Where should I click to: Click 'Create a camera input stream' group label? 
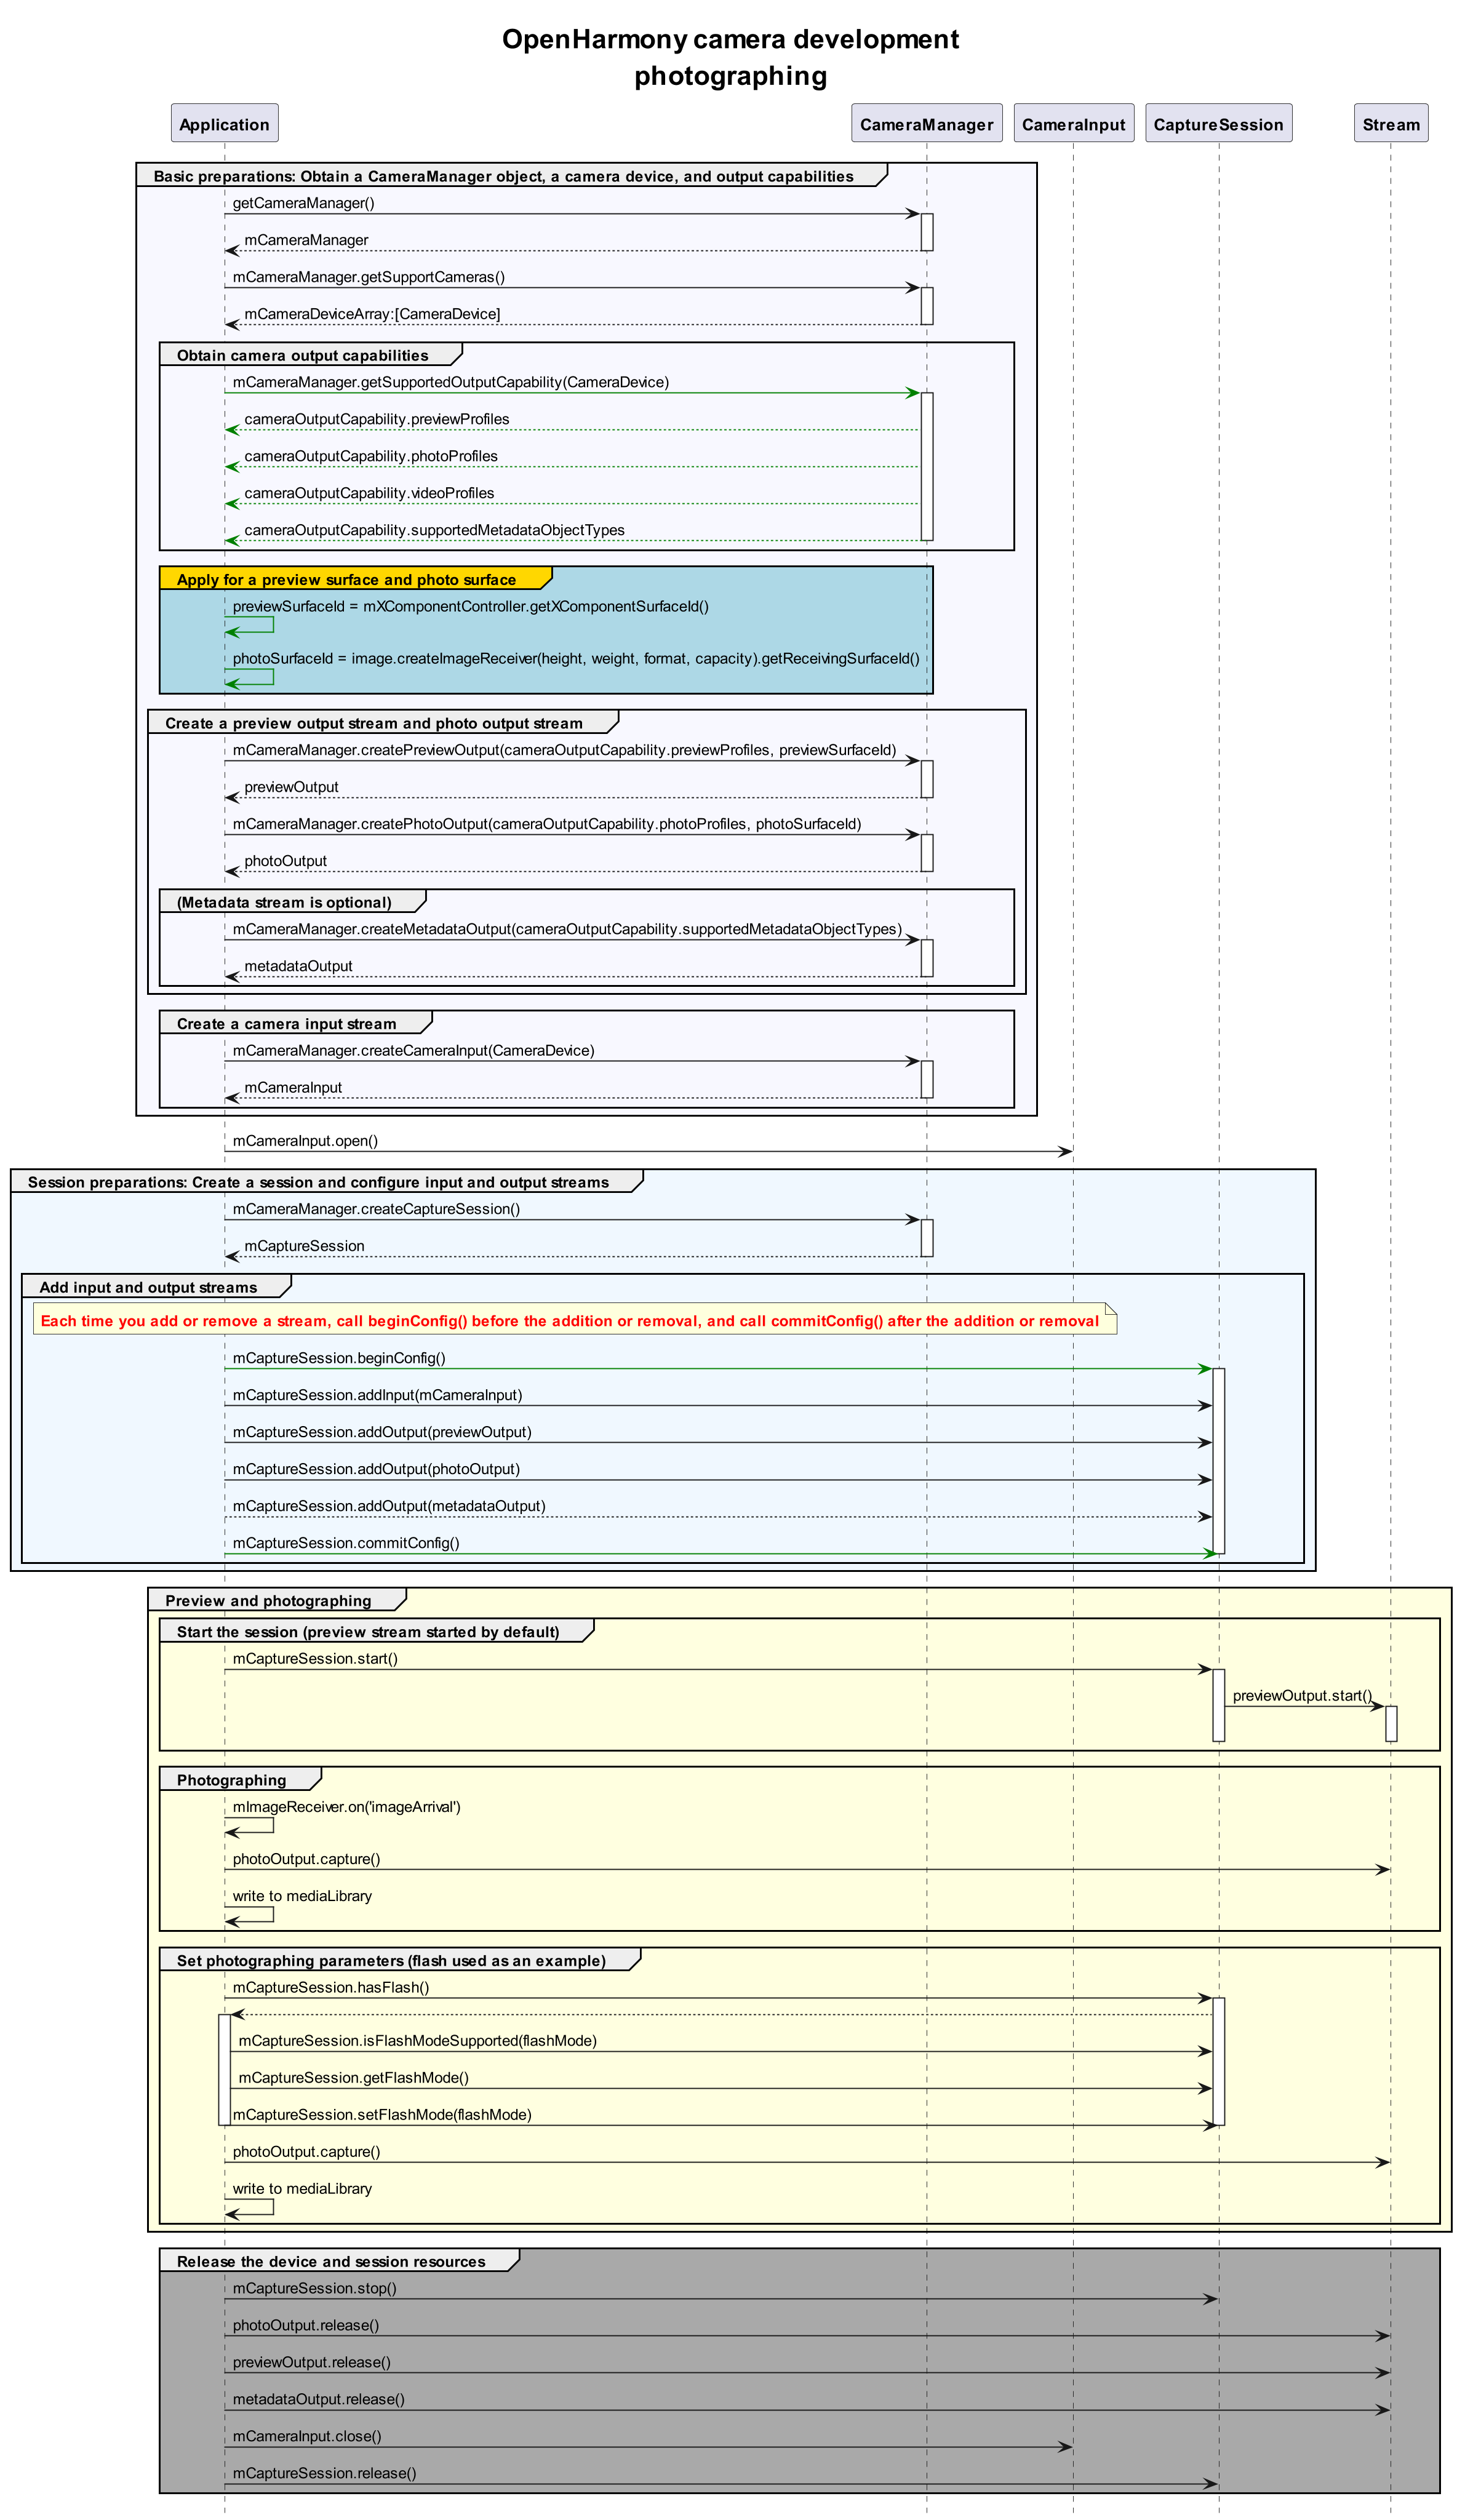tap(286, 1024)
